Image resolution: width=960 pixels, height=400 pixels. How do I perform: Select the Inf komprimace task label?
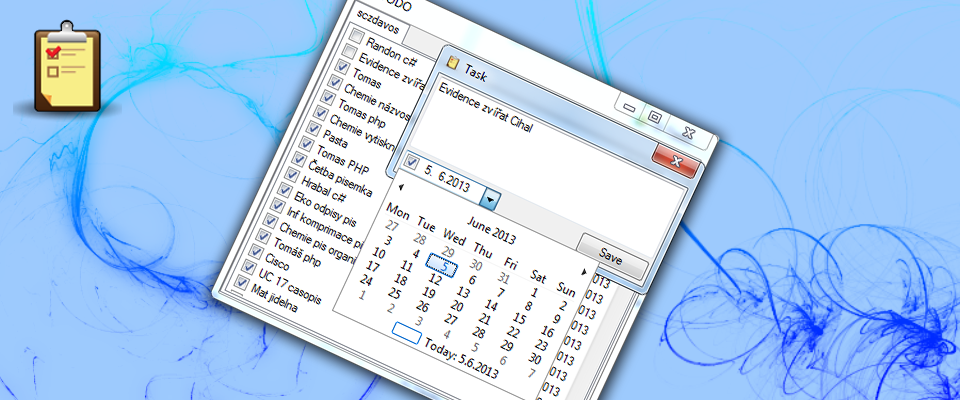pos(324,228)
